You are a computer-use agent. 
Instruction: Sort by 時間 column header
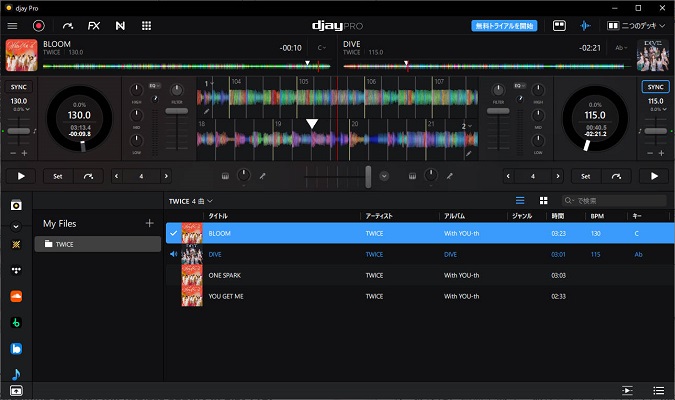point(558,216)
